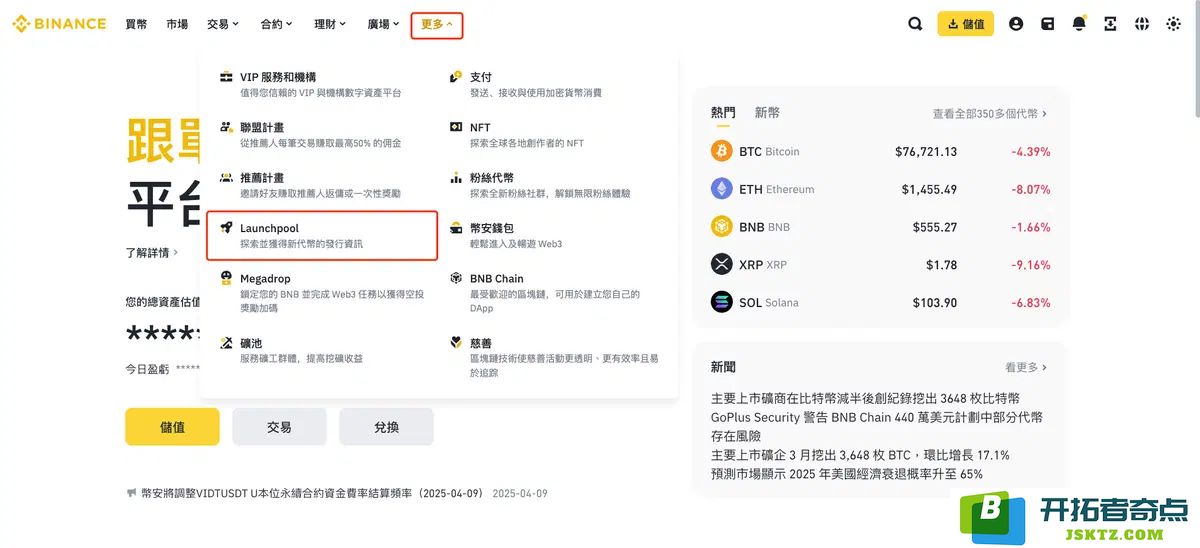The image size is (1200, 548).
Task: Open the user profile icon
Action: tap(1016, 24)
